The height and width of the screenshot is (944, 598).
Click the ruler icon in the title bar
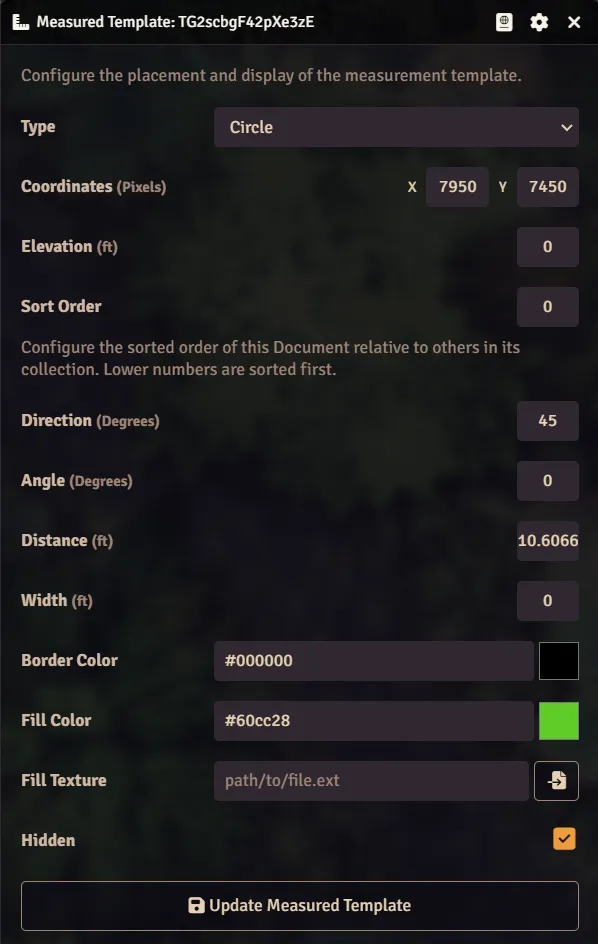click(x=20, y=22)
